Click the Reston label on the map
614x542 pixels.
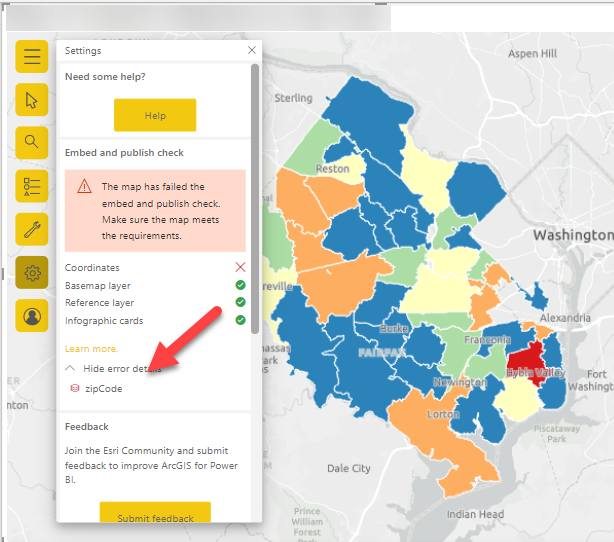[x=332, y=169]
